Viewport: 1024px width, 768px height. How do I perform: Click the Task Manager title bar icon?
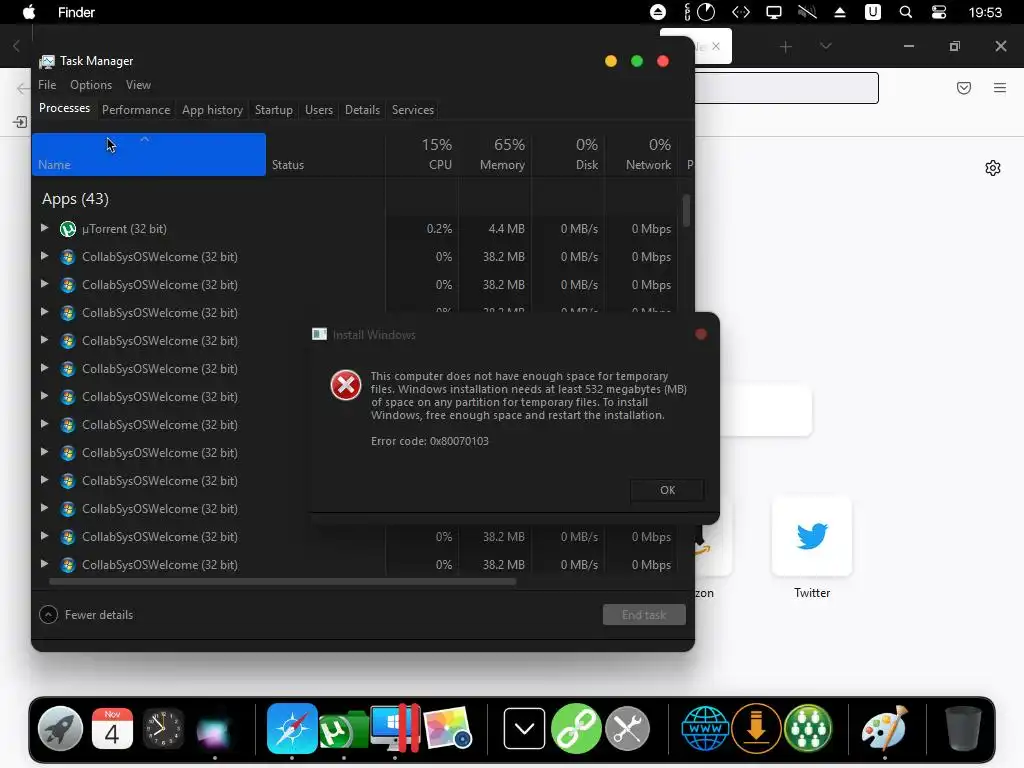(46, 61)
